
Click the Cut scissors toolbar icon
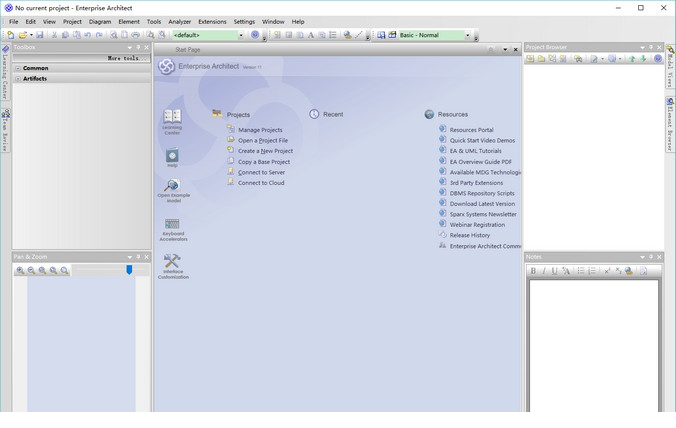point(54,35)
